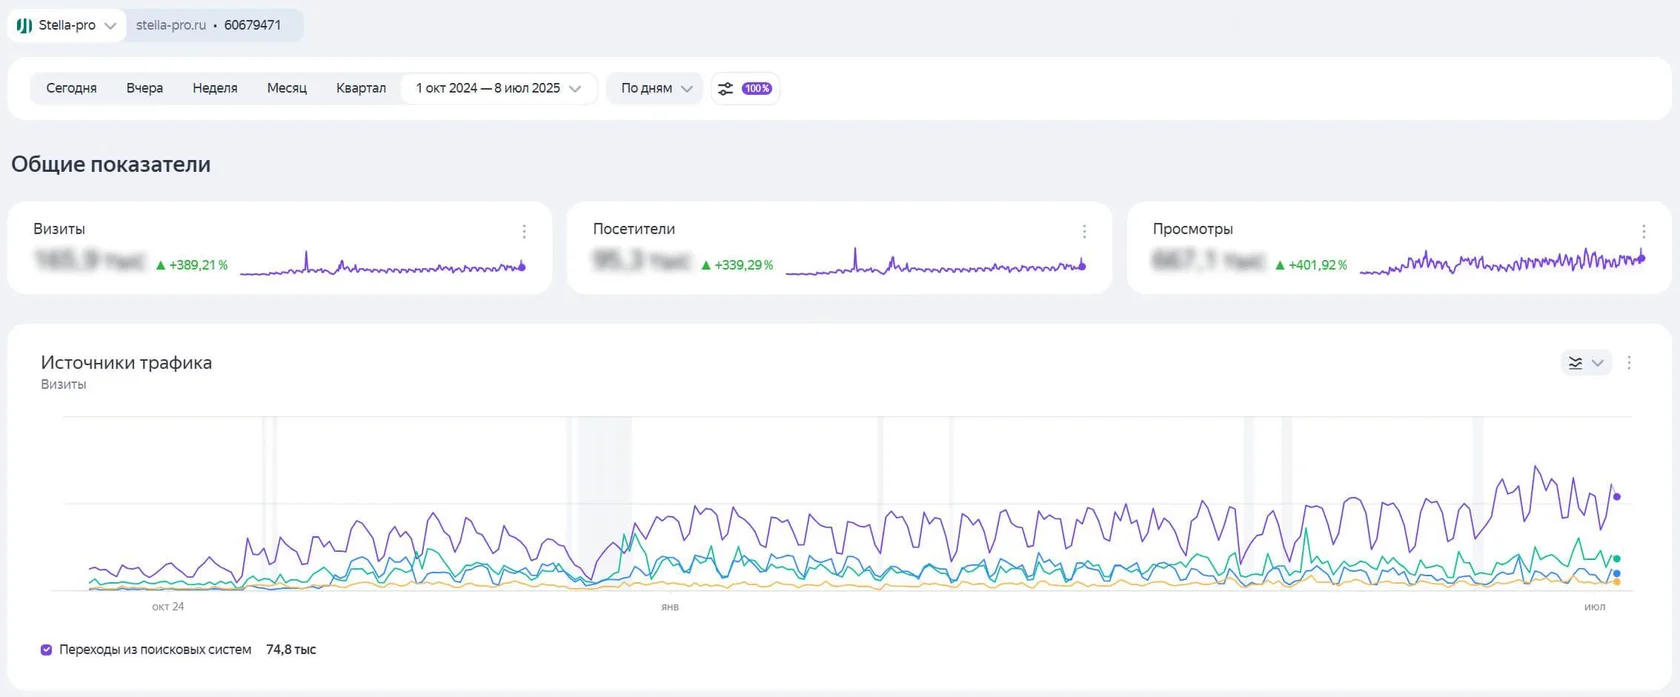Open the Визиты card three-dot menu

[524, 231]
